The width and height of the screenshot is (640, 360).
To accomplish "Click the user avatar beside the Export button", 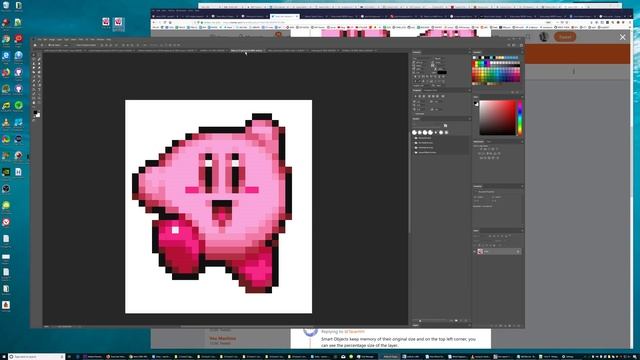I will (x=543, y=37).
